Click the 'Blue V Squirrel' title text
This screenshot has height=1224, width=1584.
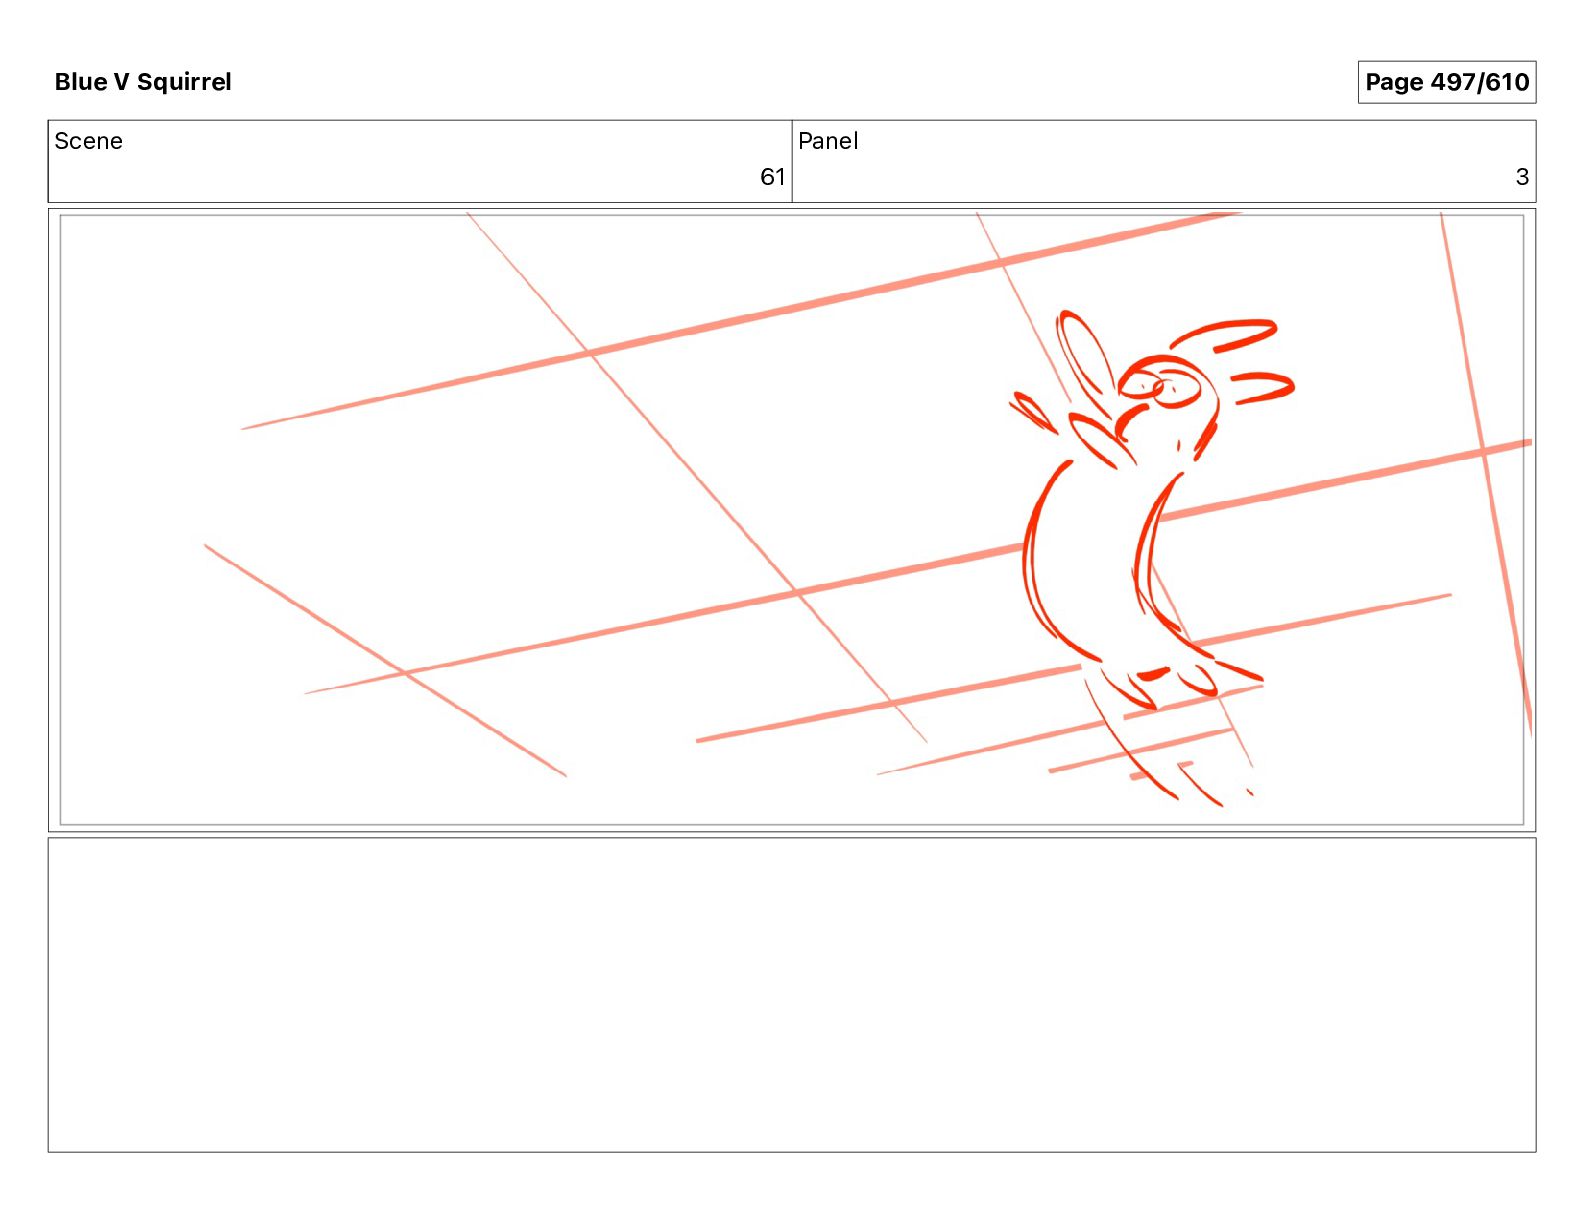tap(143, 82)
